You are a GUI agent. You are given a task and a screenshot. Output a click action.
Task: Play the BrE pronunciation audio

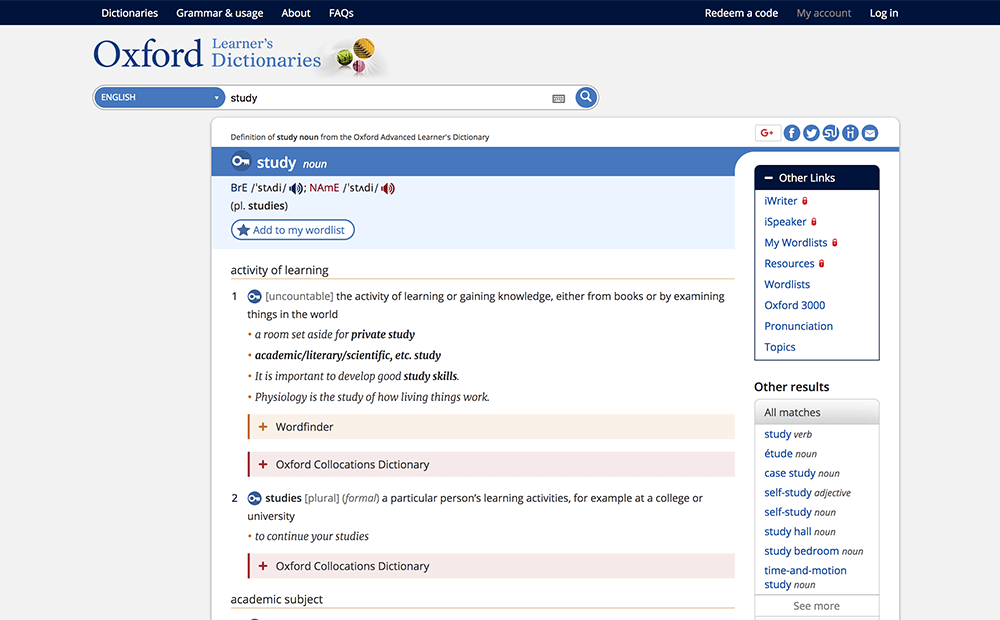[x=296, y=188]
